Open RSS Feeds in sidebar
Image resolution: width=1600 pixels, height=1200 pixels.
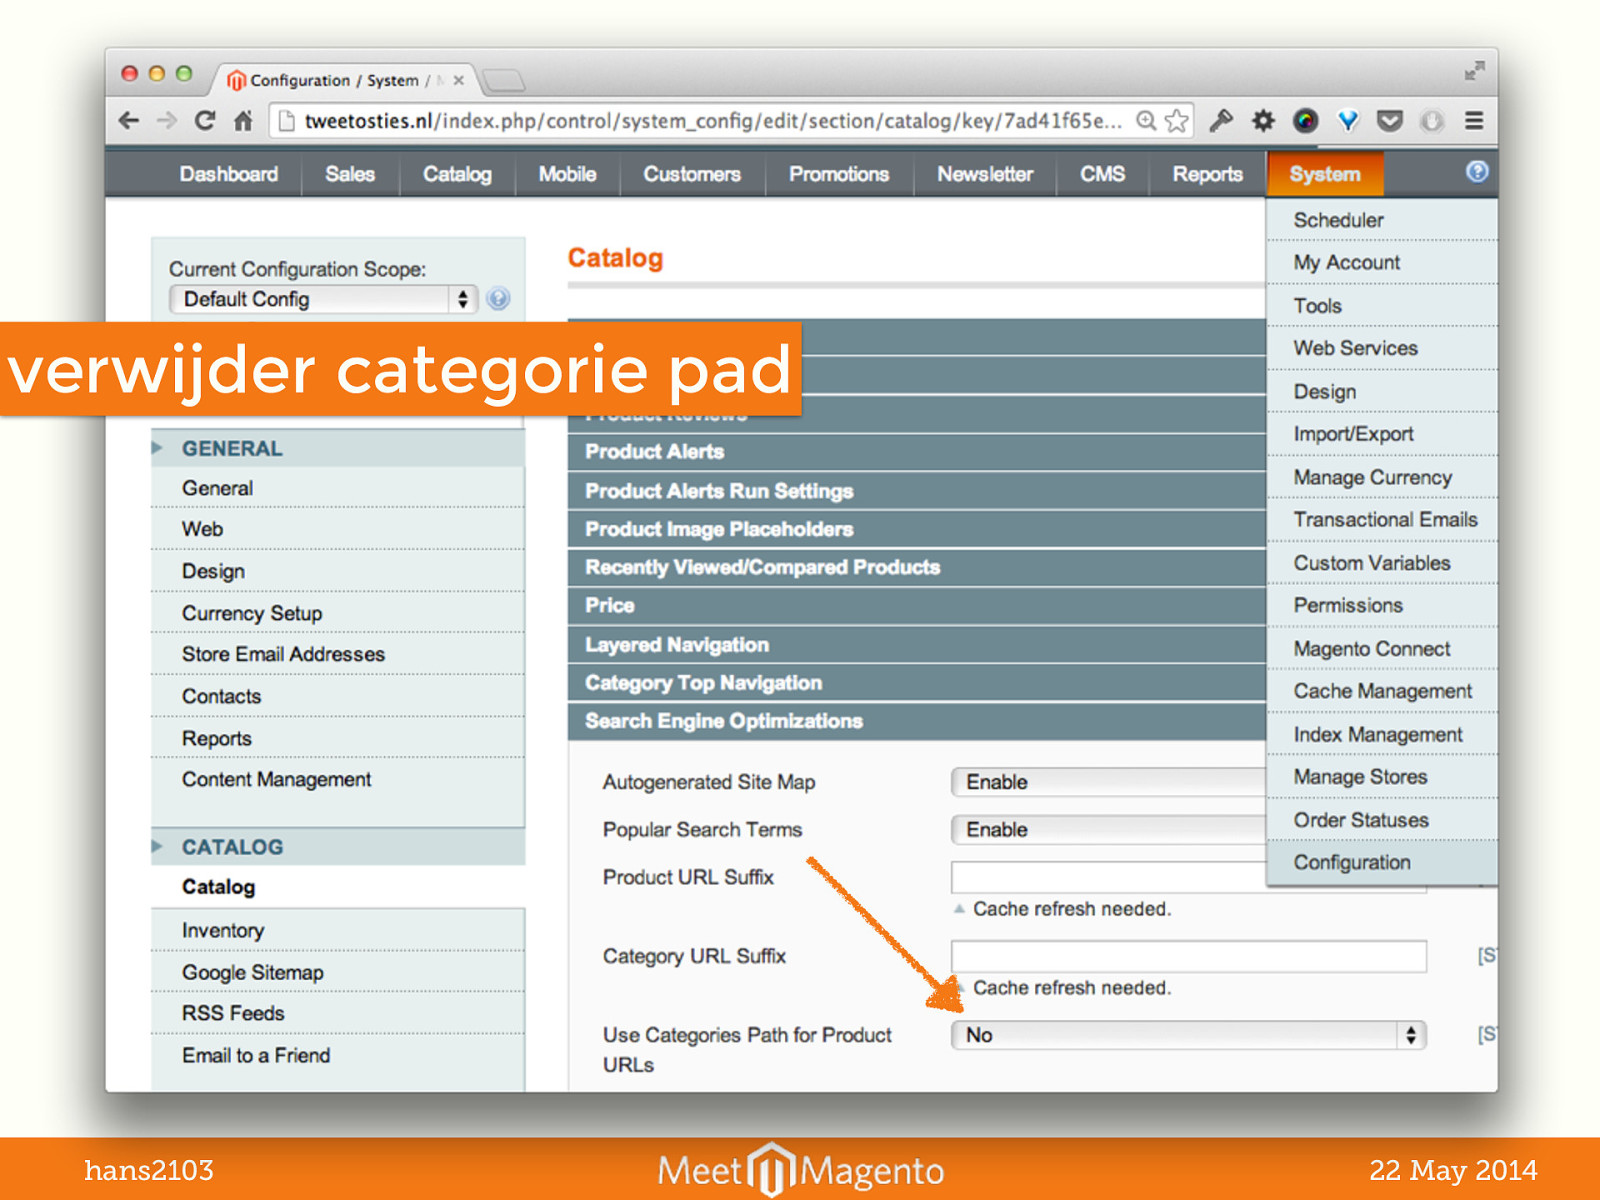click(x=338, y=1013)
